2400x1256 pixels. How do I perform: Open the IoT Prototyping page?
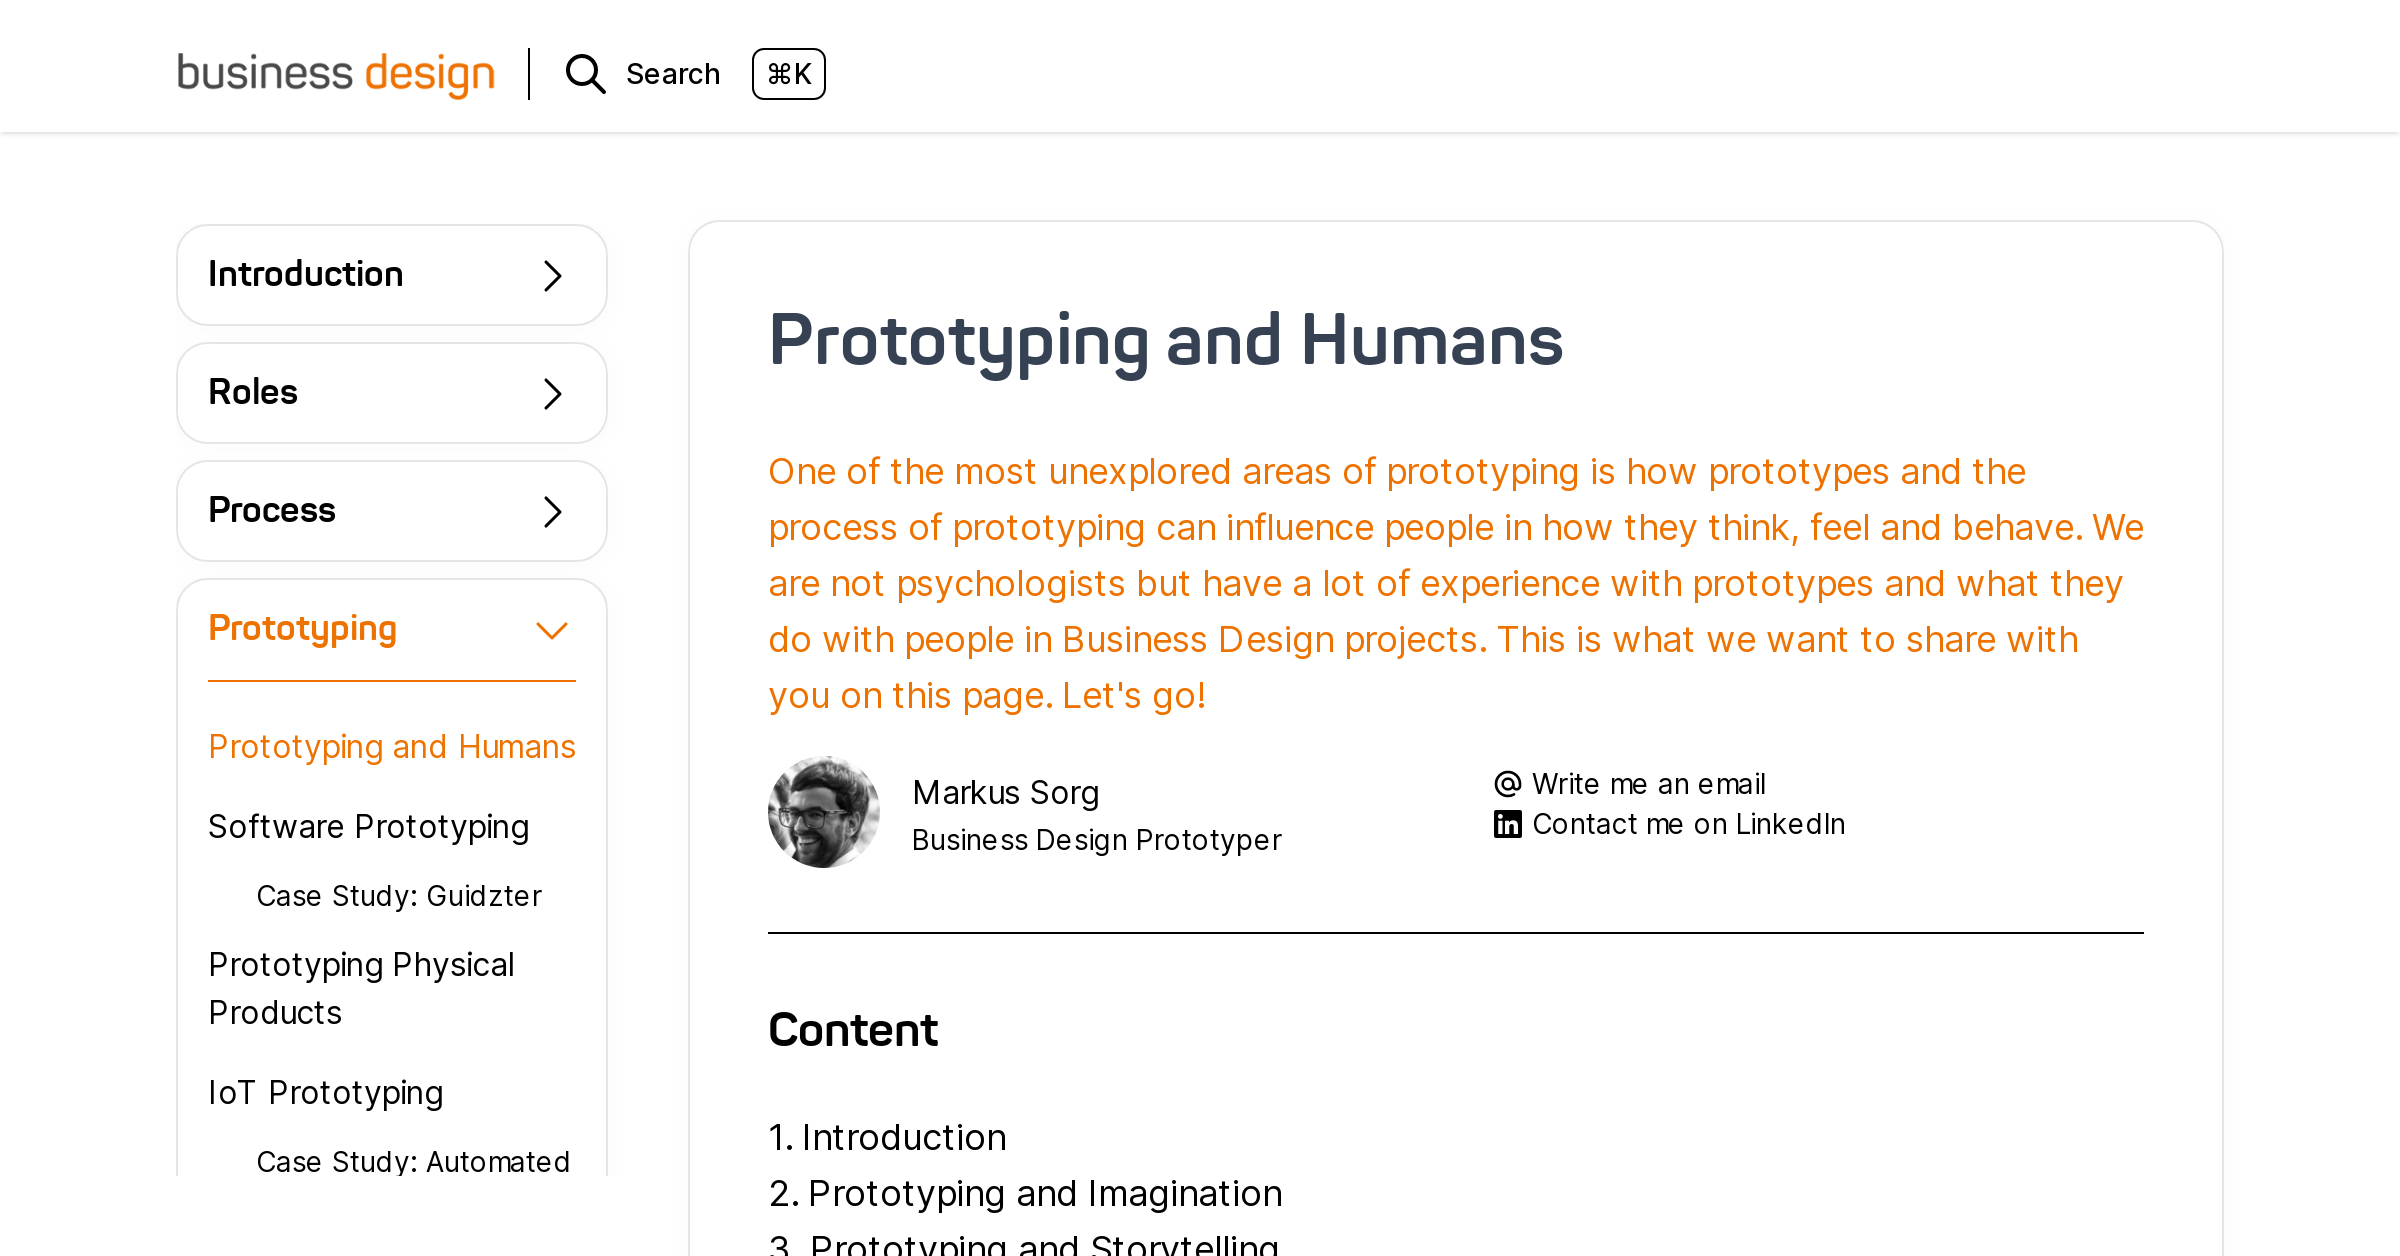coord(325,1093)
